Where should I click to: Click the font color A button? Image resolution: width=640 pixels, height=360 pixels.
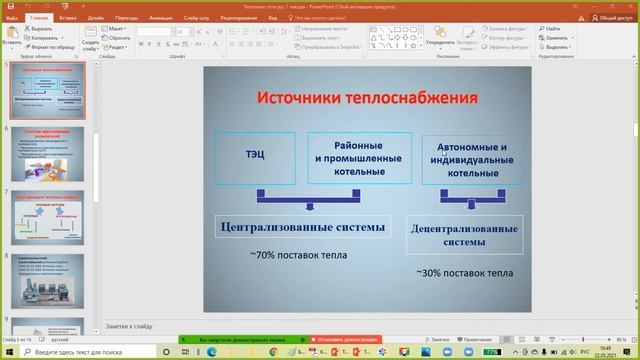click(x=215, y=44)
